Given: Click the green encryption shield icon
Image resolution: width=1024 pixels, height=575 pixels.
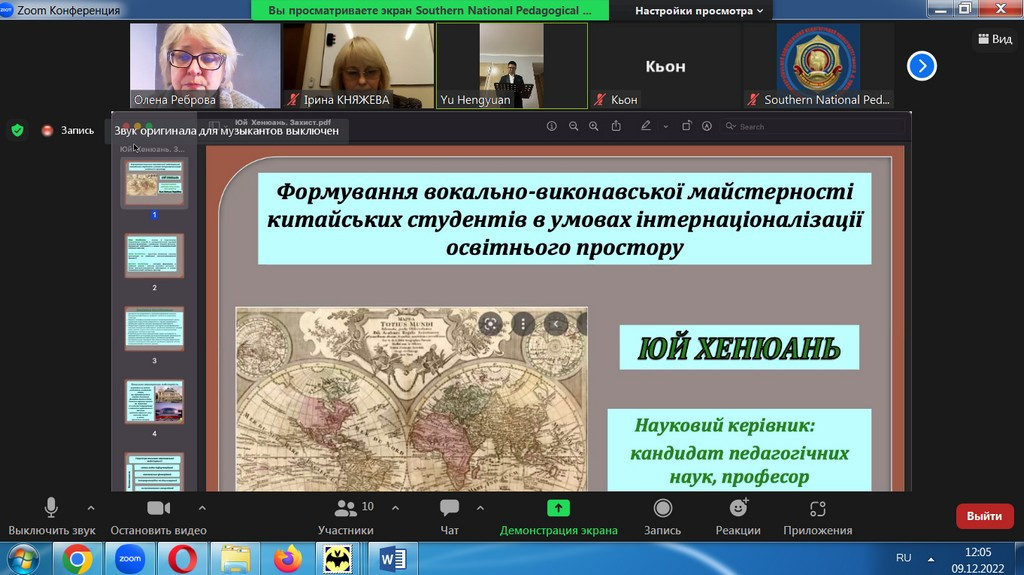Looking at the screenshot, I should 18,130.
